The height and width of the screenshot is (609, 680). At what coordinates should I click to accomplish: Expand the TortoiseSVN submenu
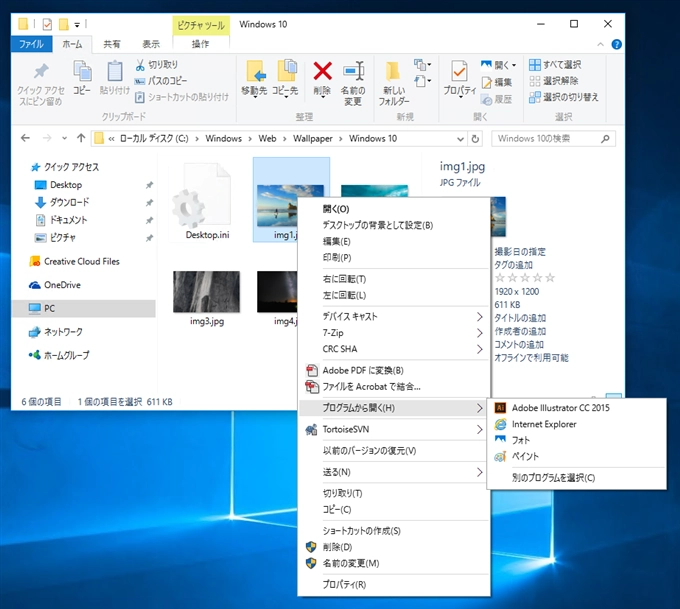pyautogui.click(x=394, y=429)
